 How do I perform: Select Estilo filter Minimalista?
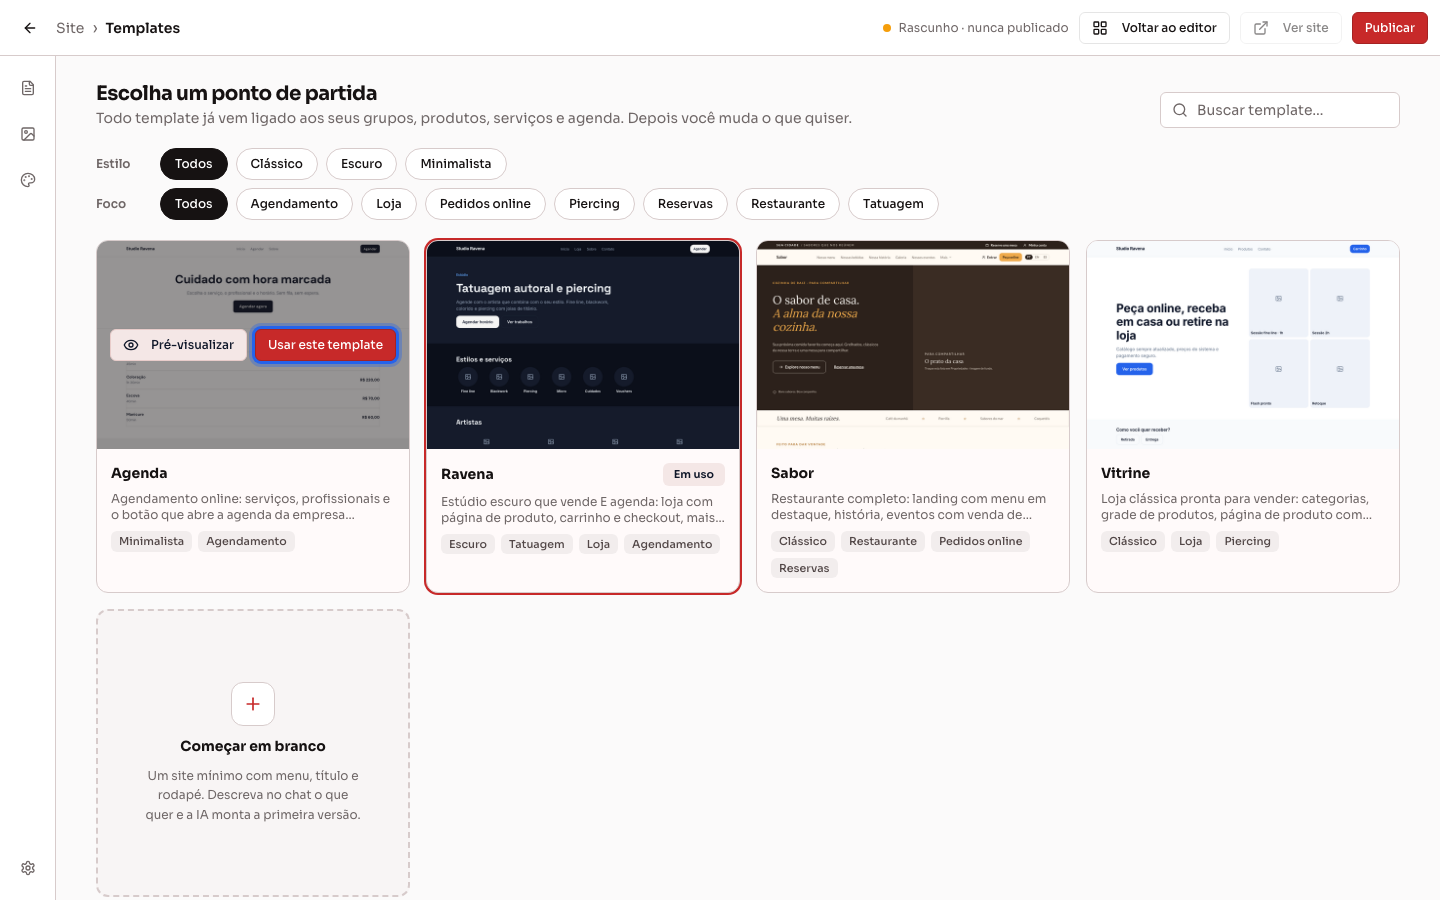coord(456,164)
